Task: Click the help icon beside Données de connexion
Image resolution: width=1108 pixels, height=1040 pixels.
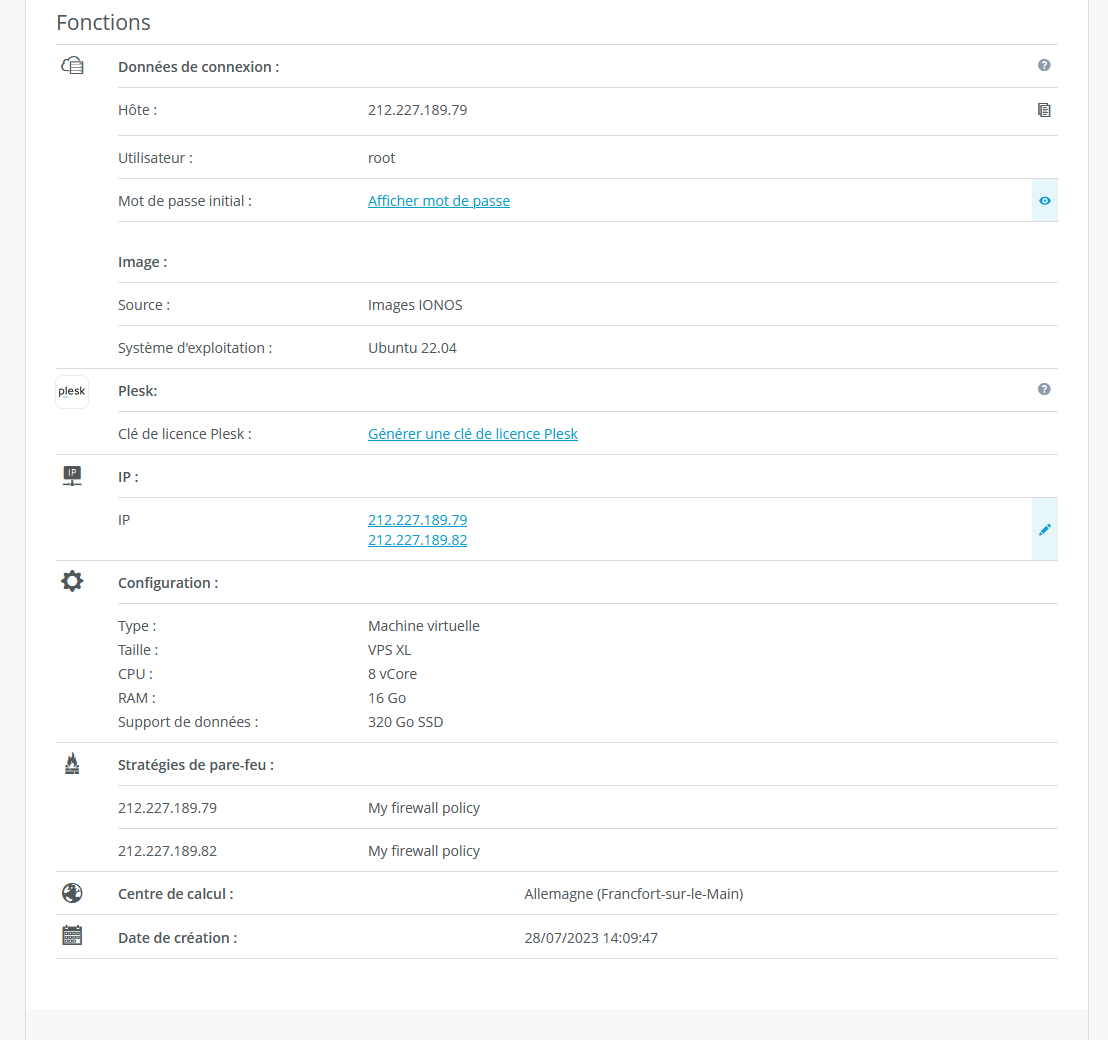Action: tap(1044, 65)
